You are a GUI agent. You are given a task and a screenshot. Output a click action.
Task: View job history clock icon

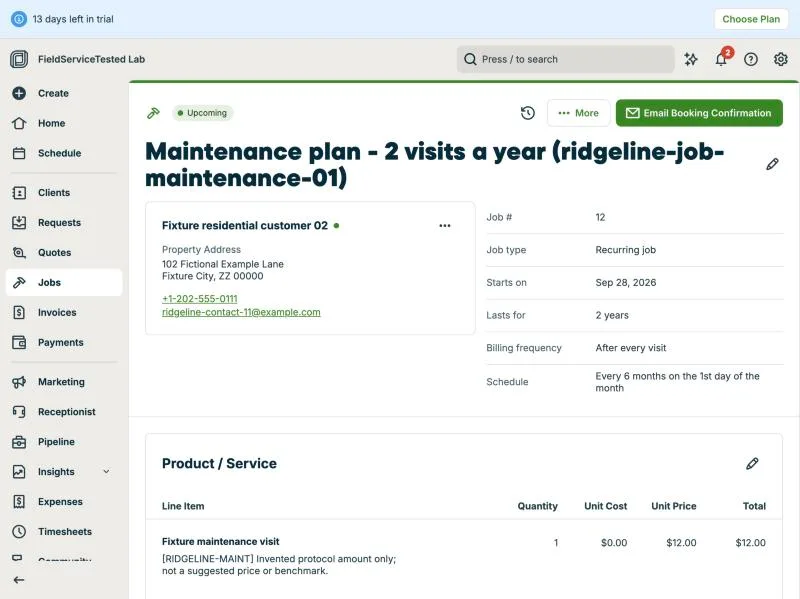pos(528,113)
